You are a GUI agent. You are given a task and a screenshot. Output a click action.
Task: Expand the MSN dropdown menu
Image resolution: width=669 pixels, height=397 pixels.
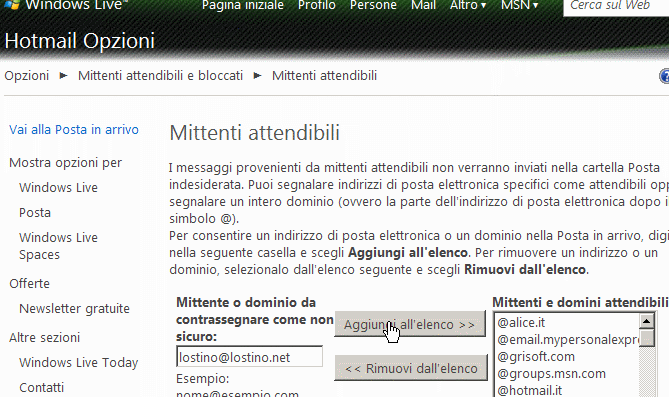click(x=519, y=5)
